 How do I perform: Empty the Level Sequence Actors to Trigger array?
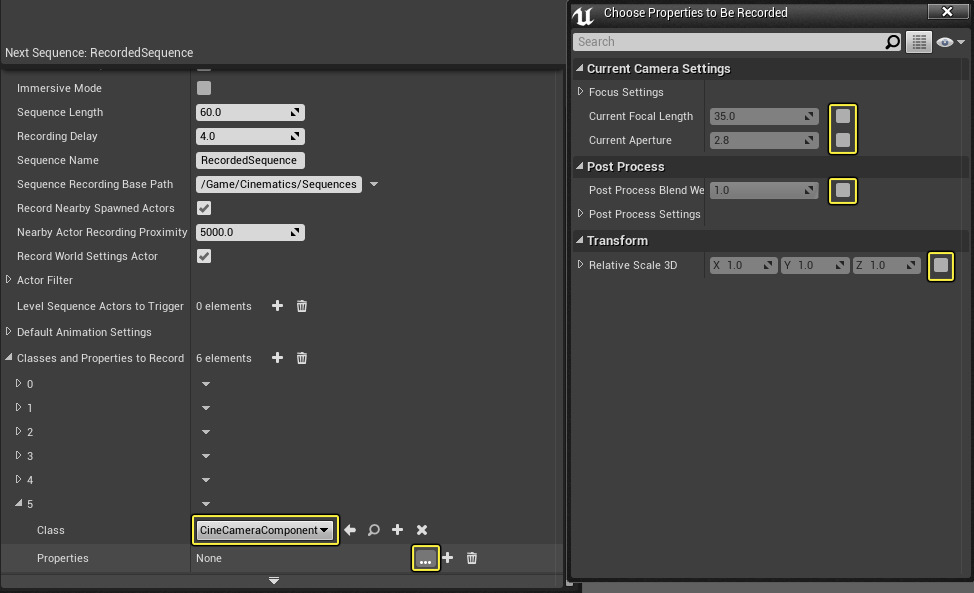click(302, 306)
